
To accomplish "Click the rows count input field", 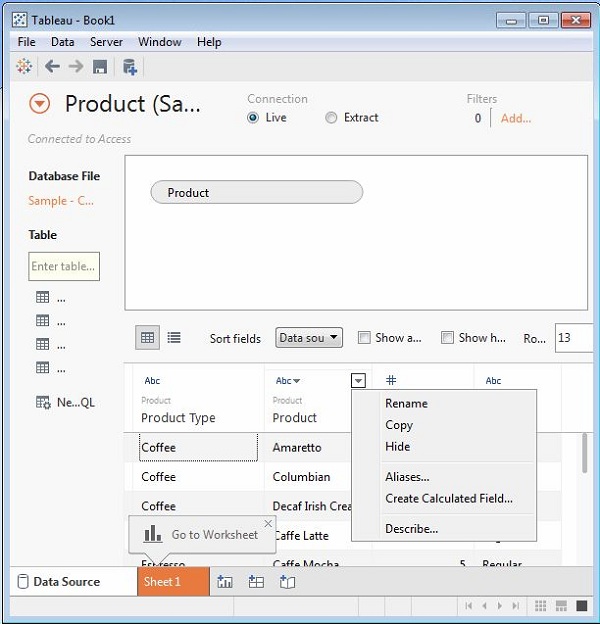I will pyautogui.click(x=573, y=338).
